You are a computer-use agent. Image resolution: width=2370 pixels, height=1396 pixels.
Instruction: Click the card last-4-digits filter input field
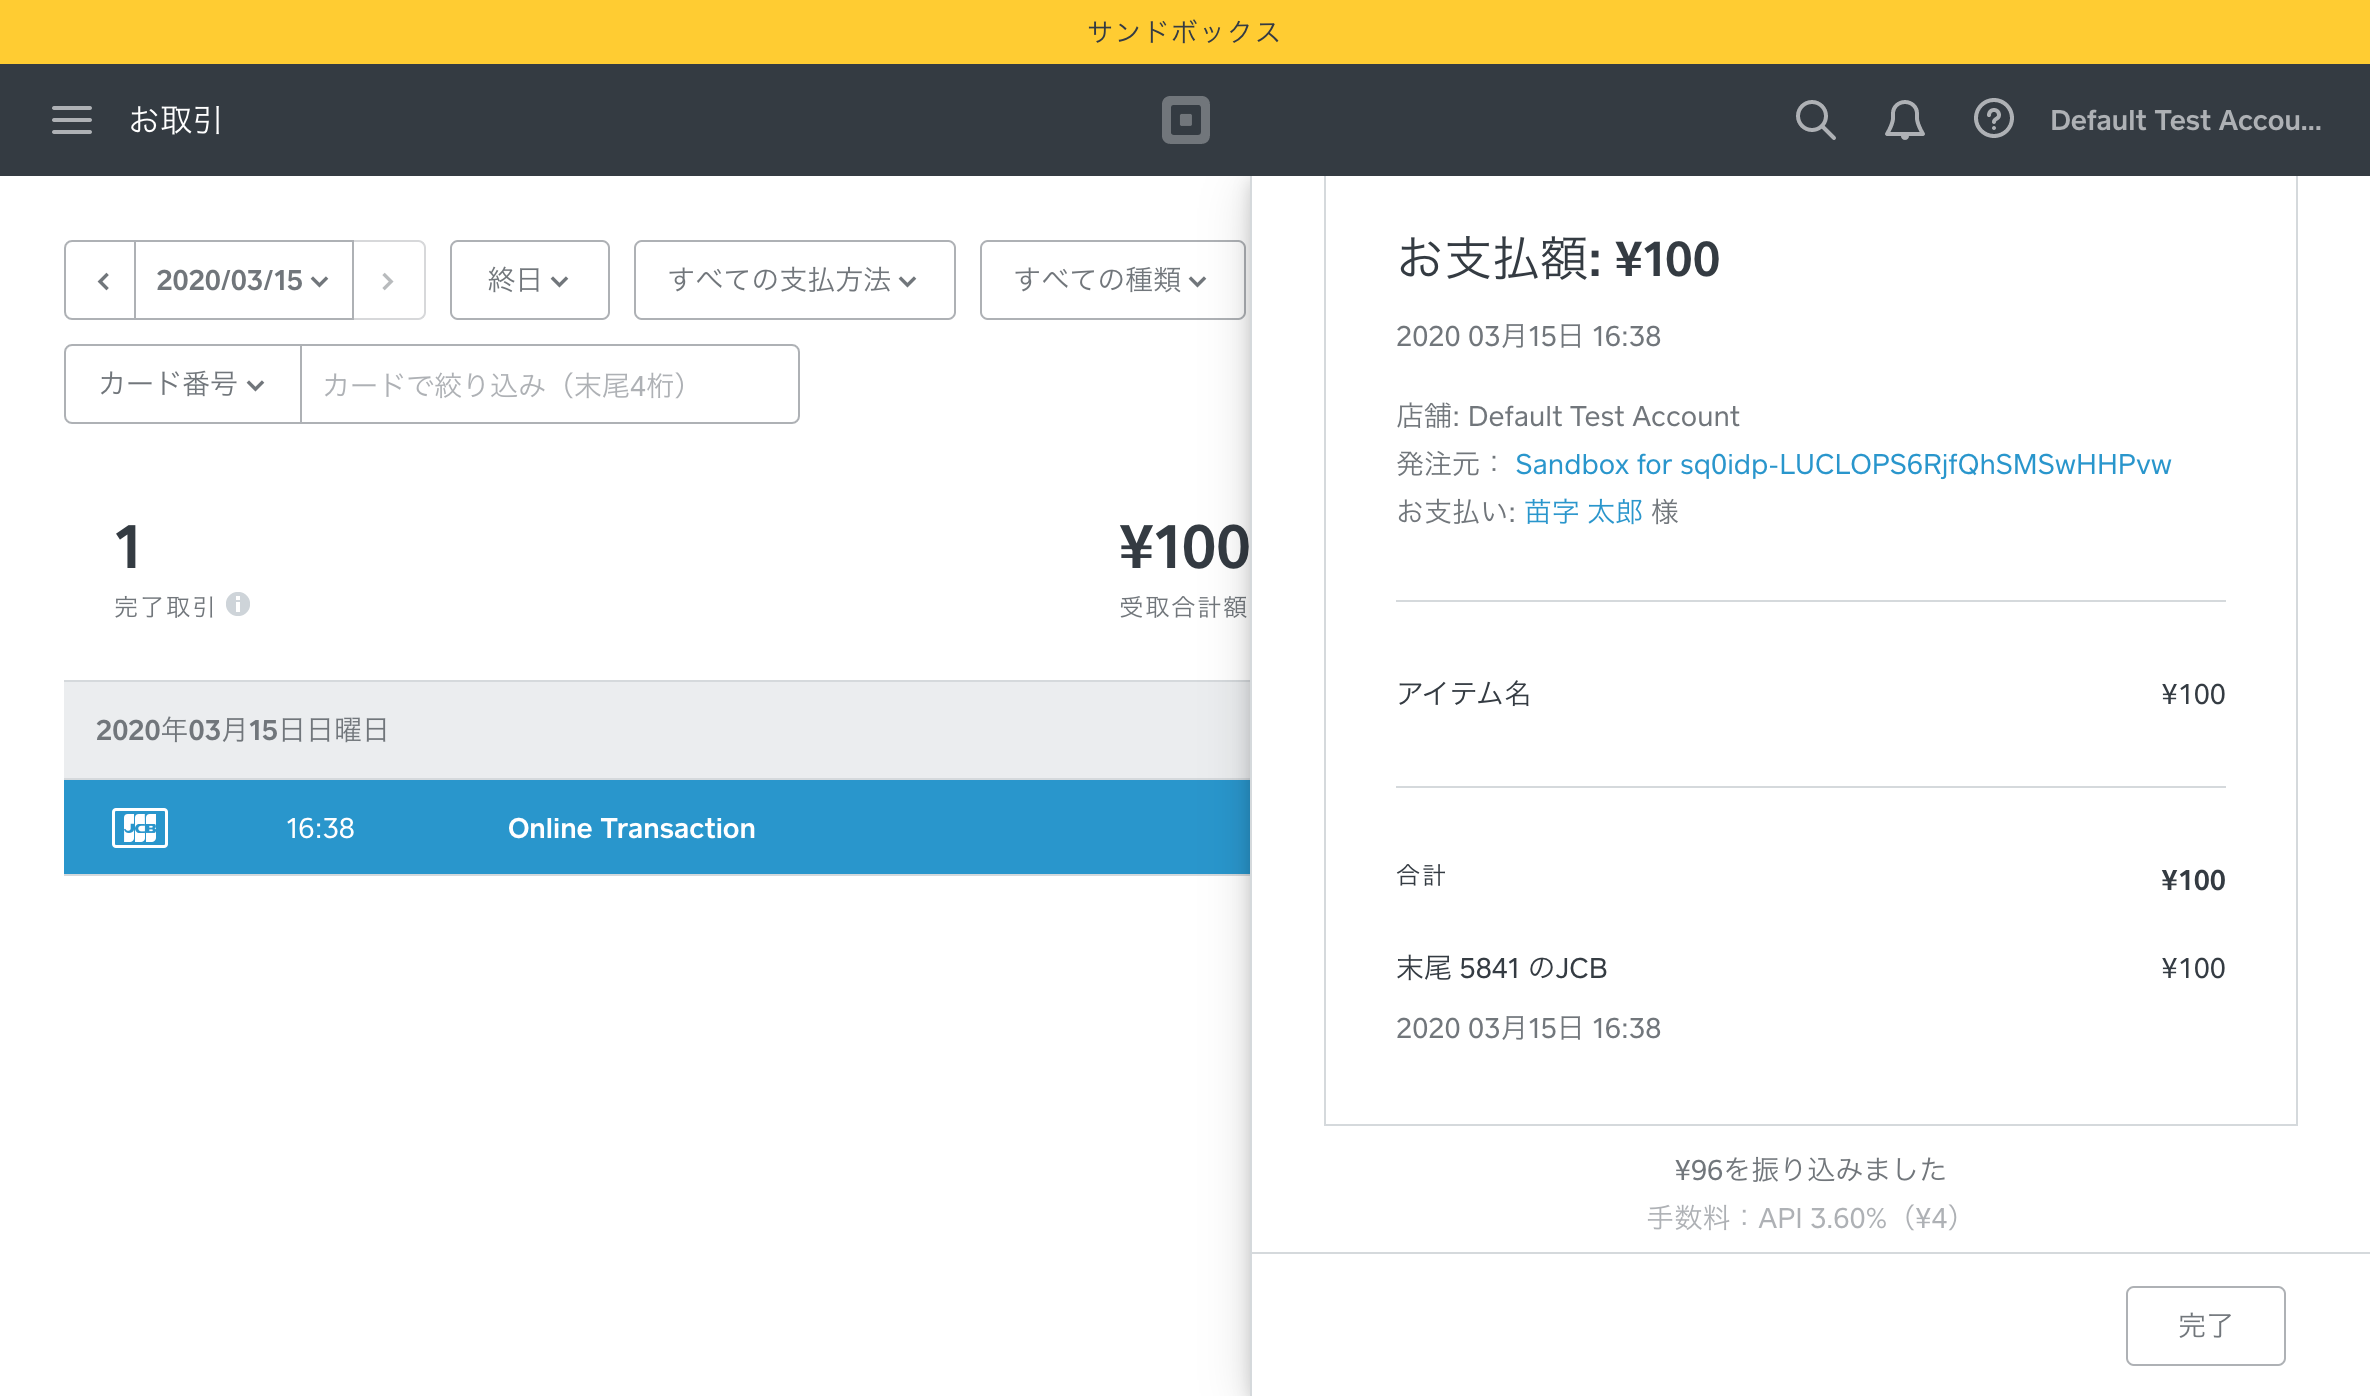point(549,383)
